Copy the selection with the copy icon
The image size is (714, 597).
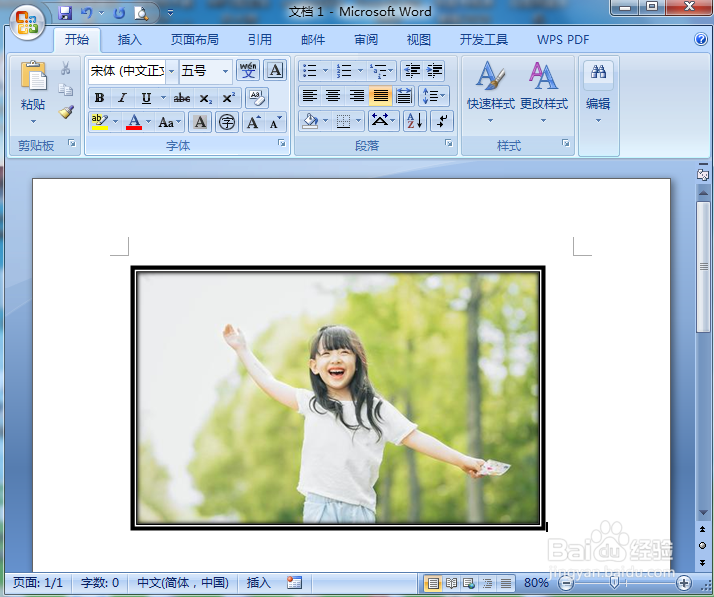[66, 90]
